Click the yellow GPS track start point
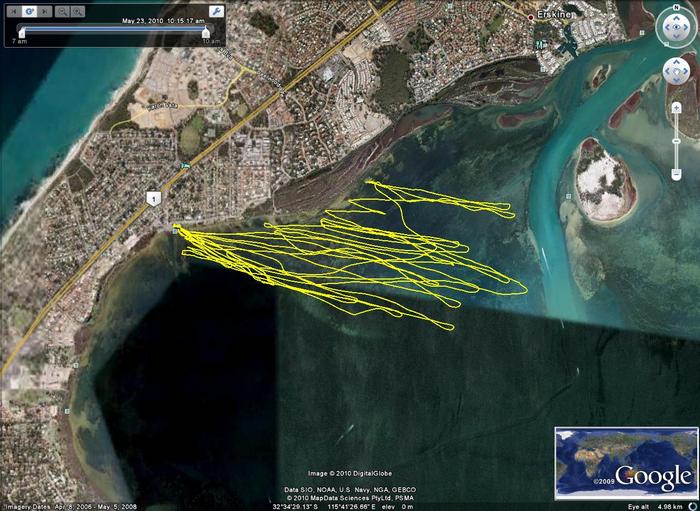 [176, 229]
